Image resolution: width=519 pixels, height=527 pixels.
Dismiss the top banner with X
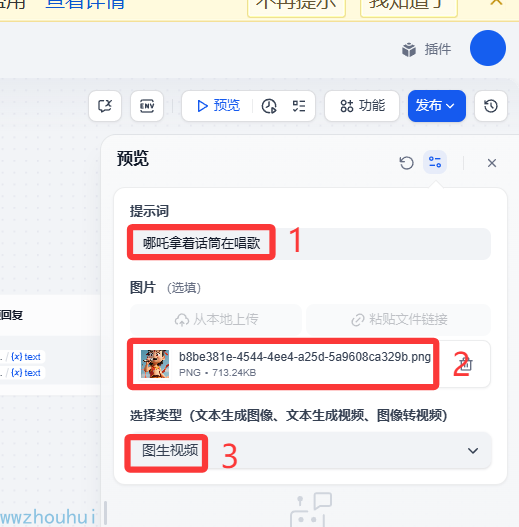496,3
